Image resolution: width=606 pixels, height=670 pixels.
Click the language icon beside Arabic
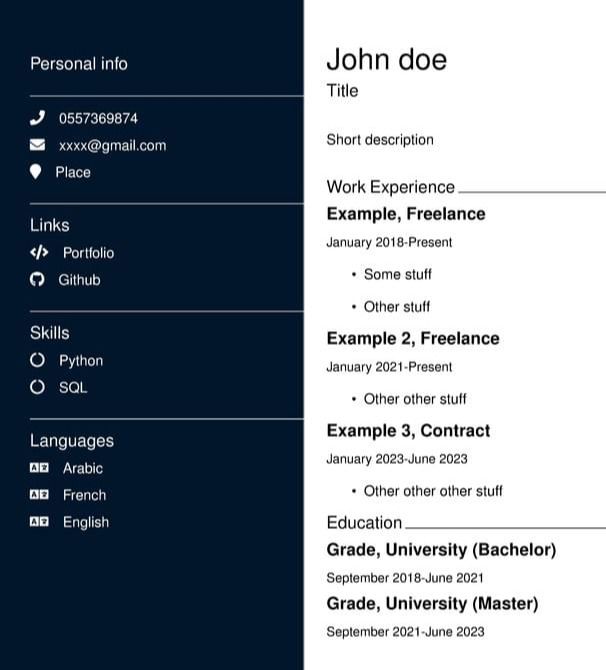click(x=39, y=468)
